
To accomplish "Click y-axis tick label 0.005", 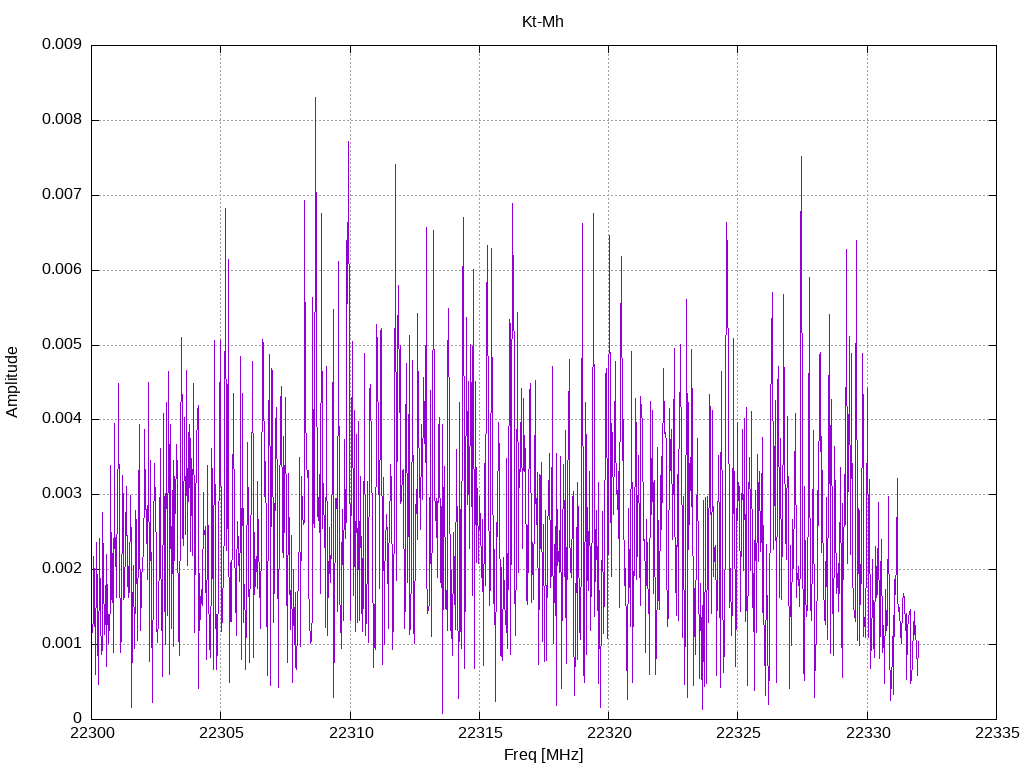I will (62, 345).
